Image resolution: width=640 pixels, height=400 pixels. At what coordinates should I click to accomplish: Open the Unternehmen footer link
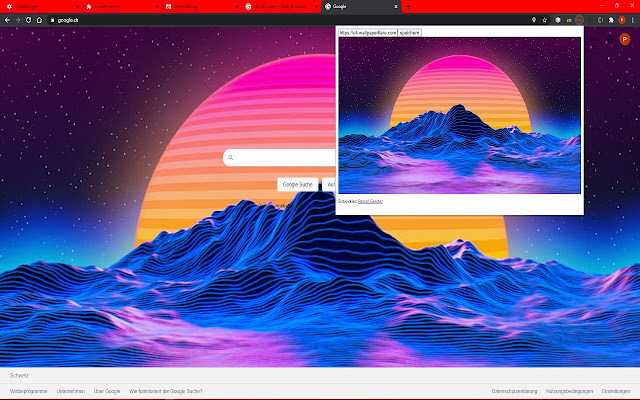click(71, 391)
